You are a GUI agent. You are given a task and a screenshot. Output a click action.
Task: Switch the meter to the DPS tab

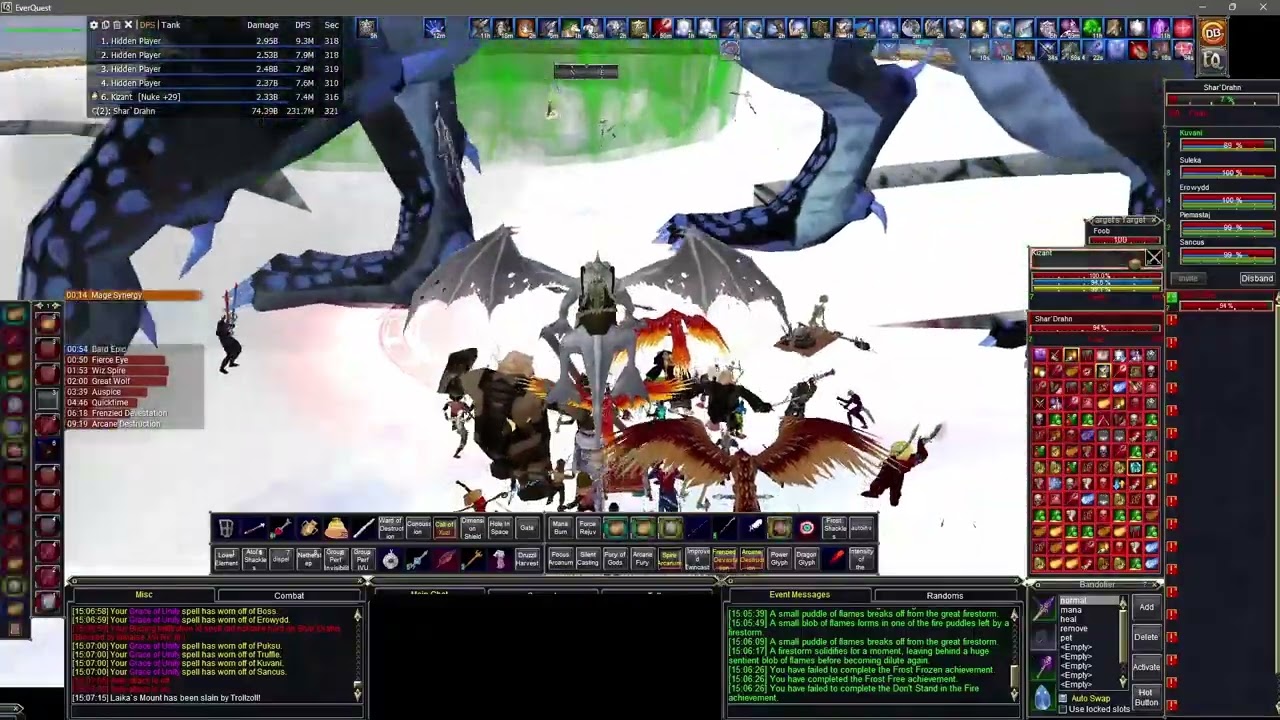[x=147, y=25]
